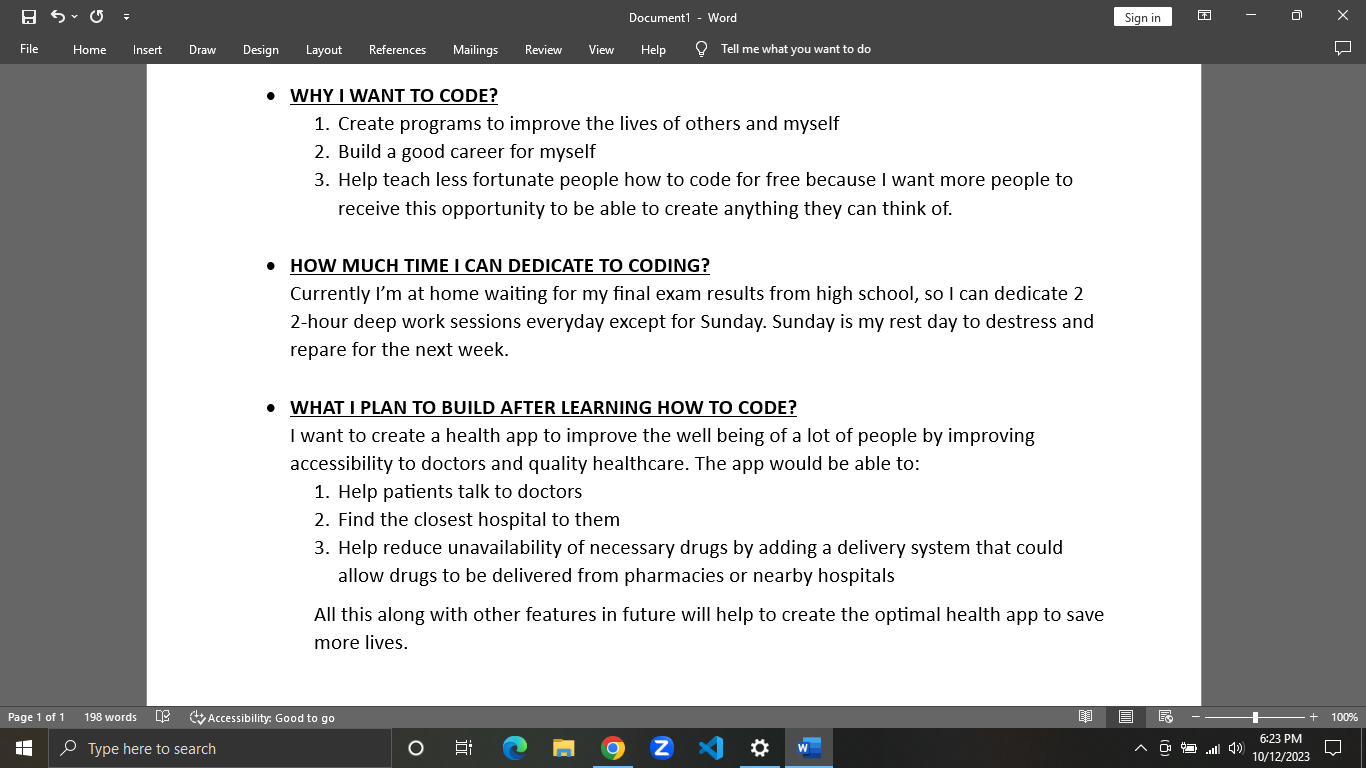Open word count via '198 words'
This screenshot has width=1366, height=768.
click(x=110, y=717)
